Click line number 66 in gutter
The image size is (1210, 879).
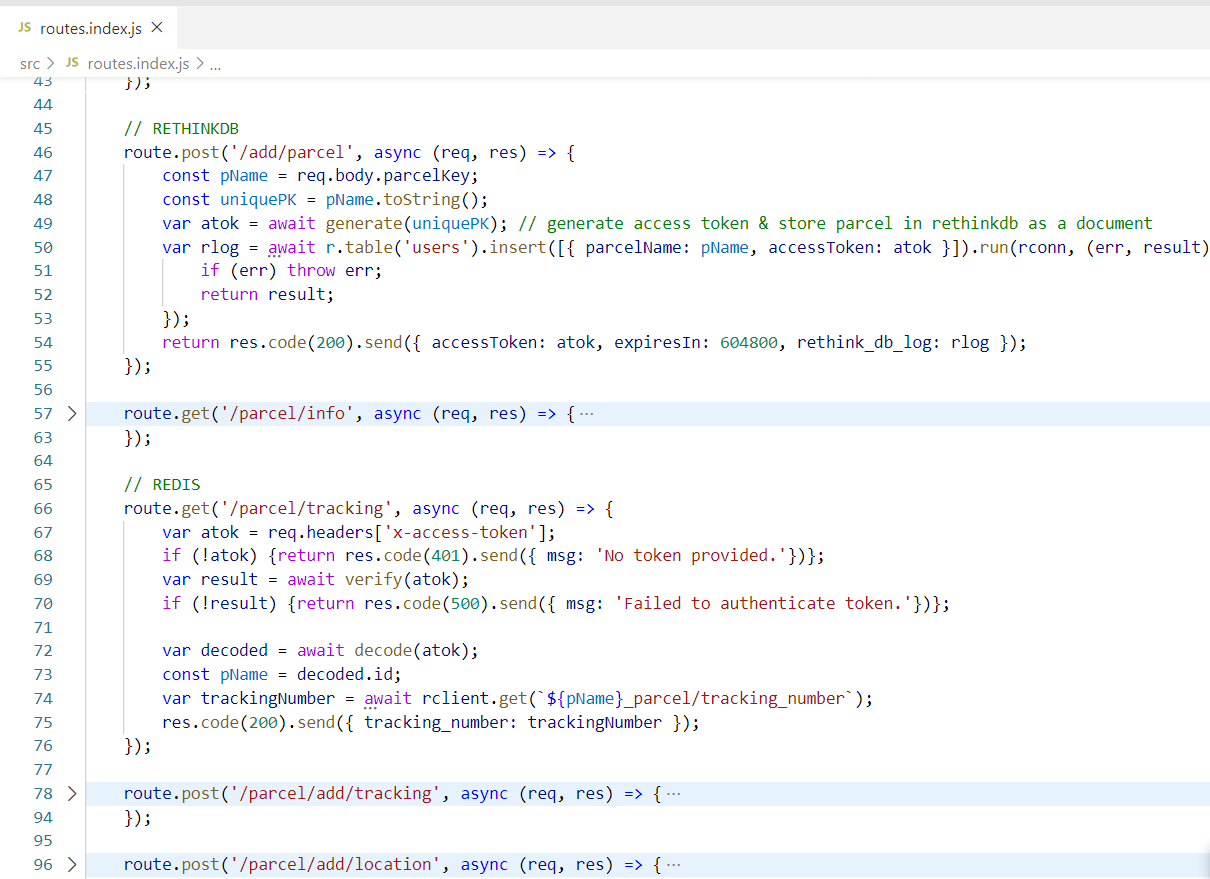(42, 508)
